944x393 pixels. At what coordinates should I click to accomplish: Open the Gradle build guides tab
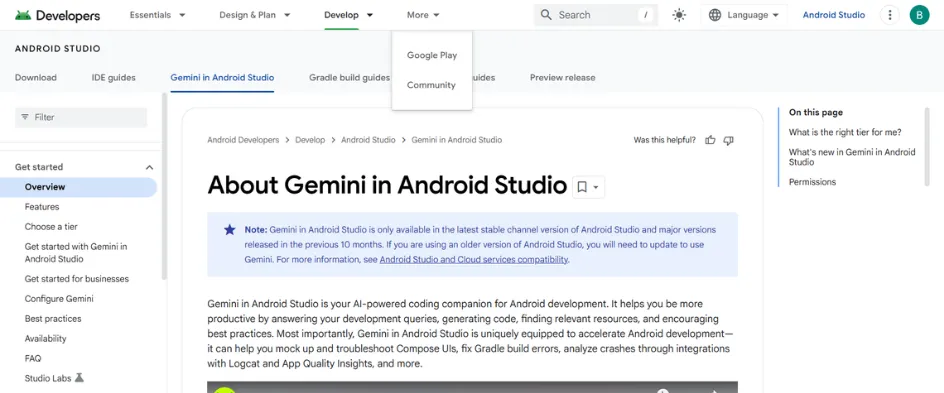pyautogui.click(x=349, y=78)
